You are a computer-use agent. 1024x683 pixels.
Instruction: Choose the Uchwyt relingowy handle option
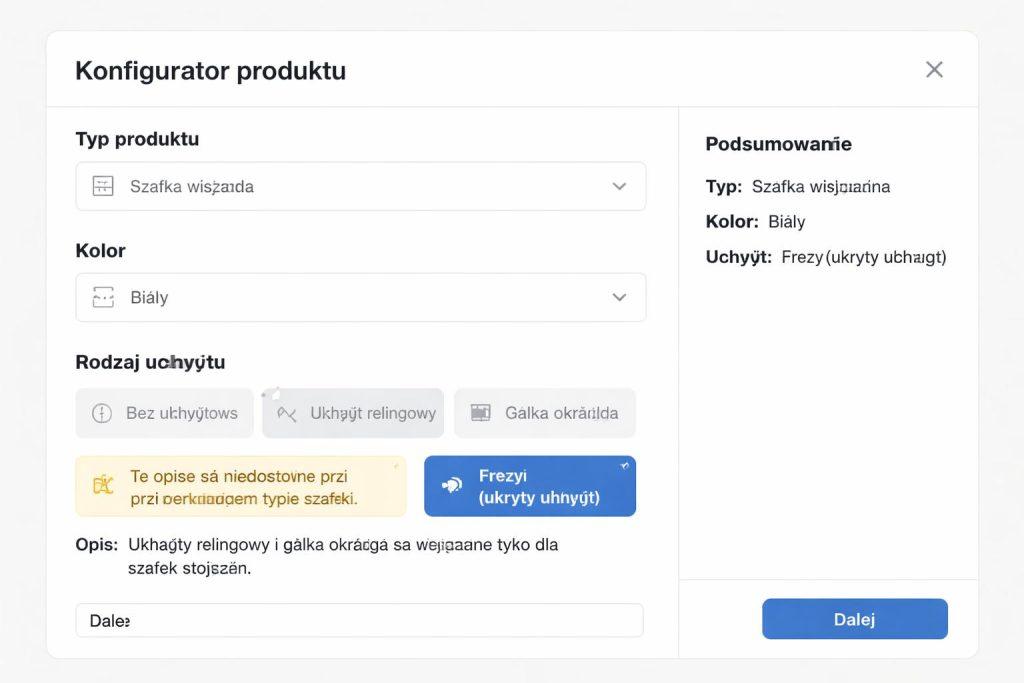[x=353, y=413]
